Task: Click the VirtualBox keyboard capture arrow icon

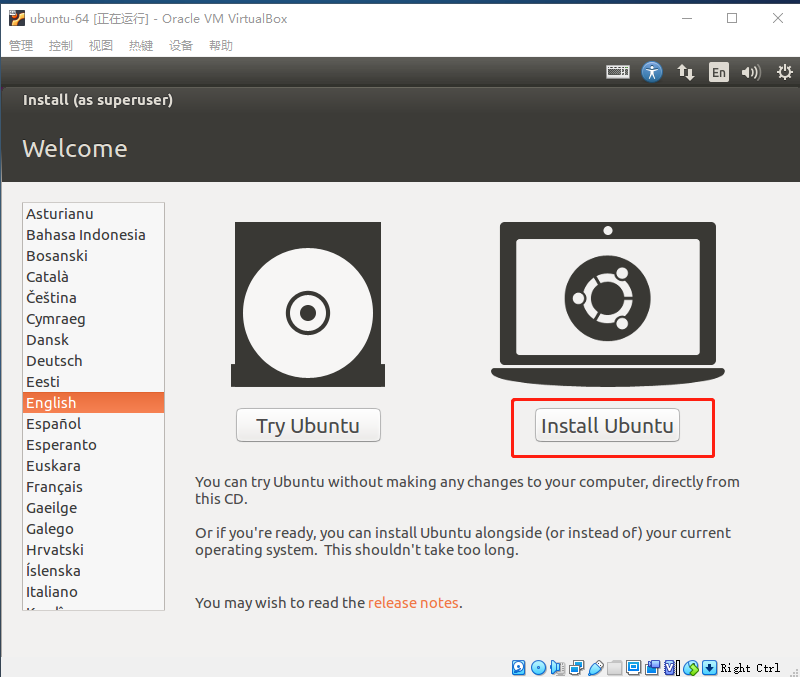Action: (x=710, y=667)
